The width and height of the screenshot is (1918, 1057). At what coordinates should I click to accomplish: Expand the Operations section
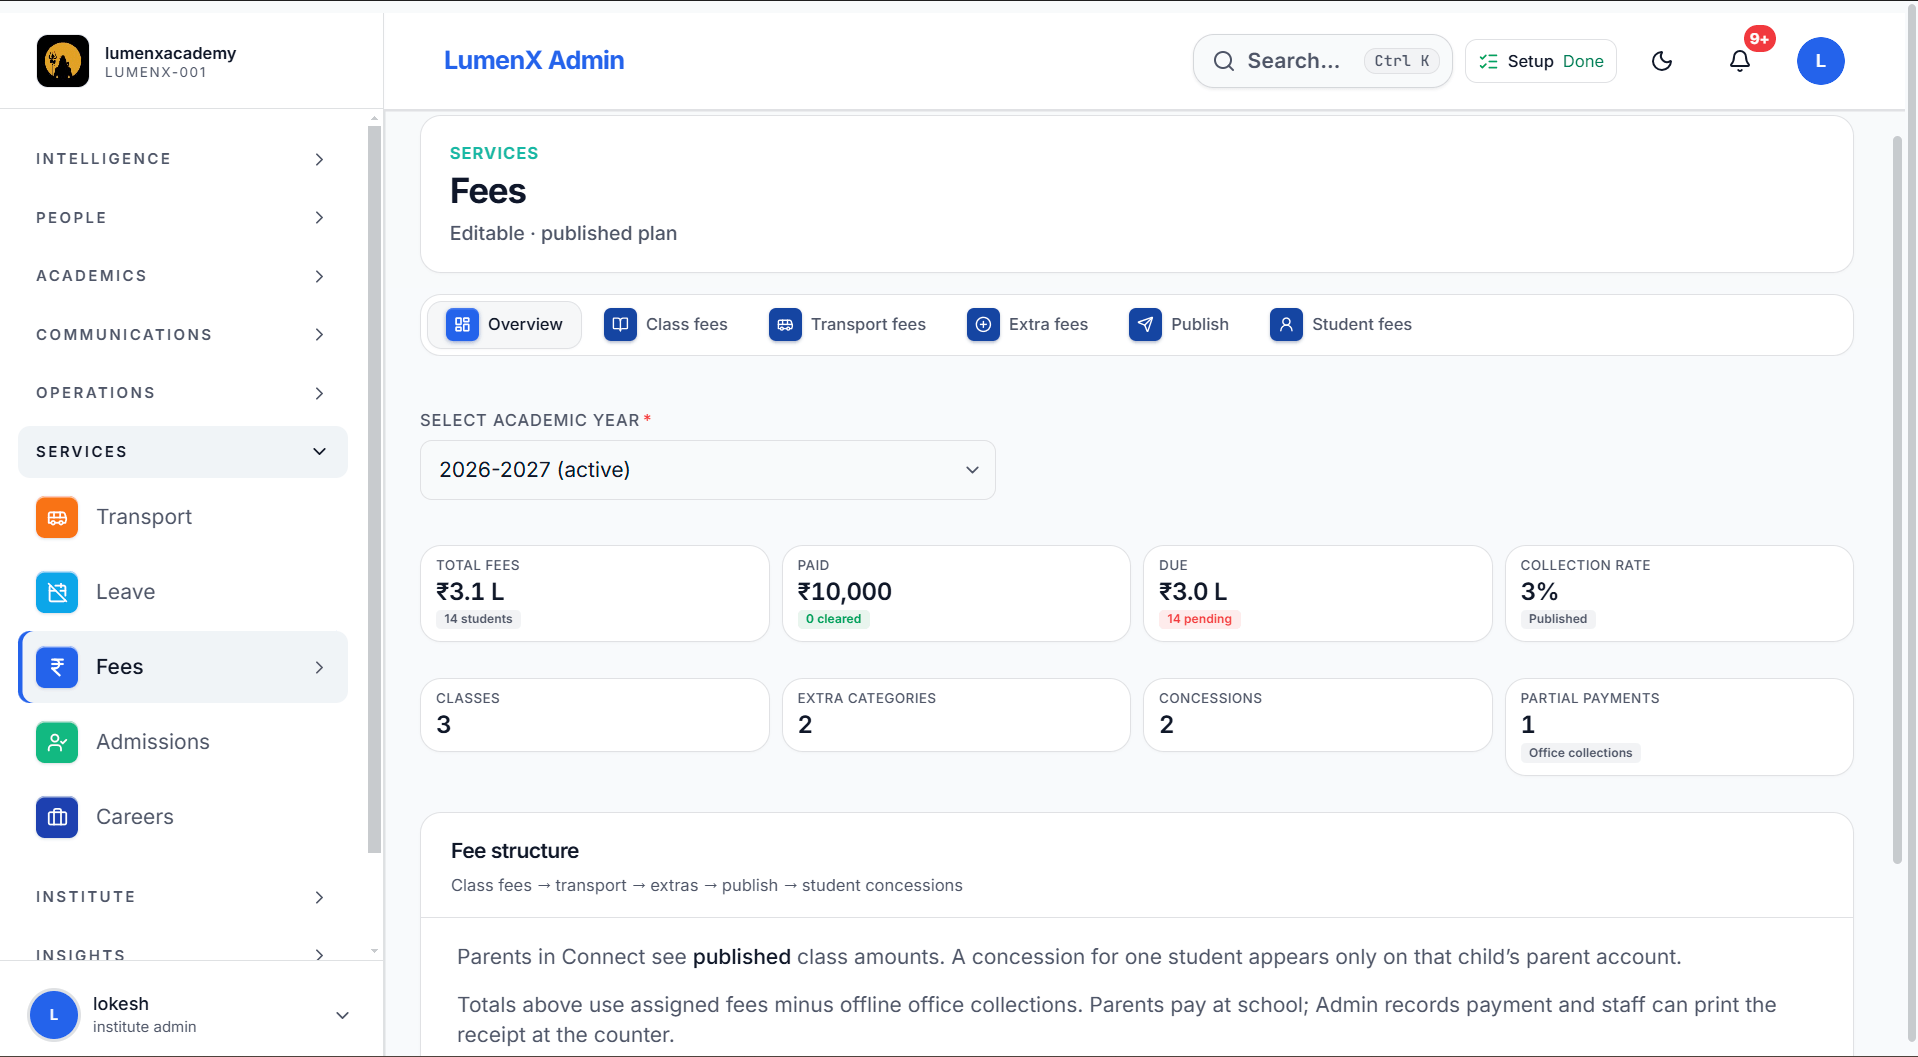[x=182, y=393]
